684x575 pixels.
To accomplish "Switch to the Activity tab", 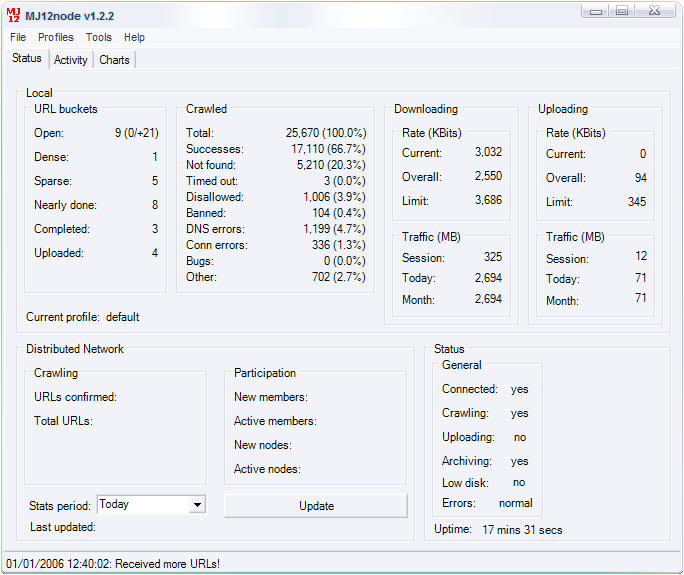I will click(x=71, y=60).
